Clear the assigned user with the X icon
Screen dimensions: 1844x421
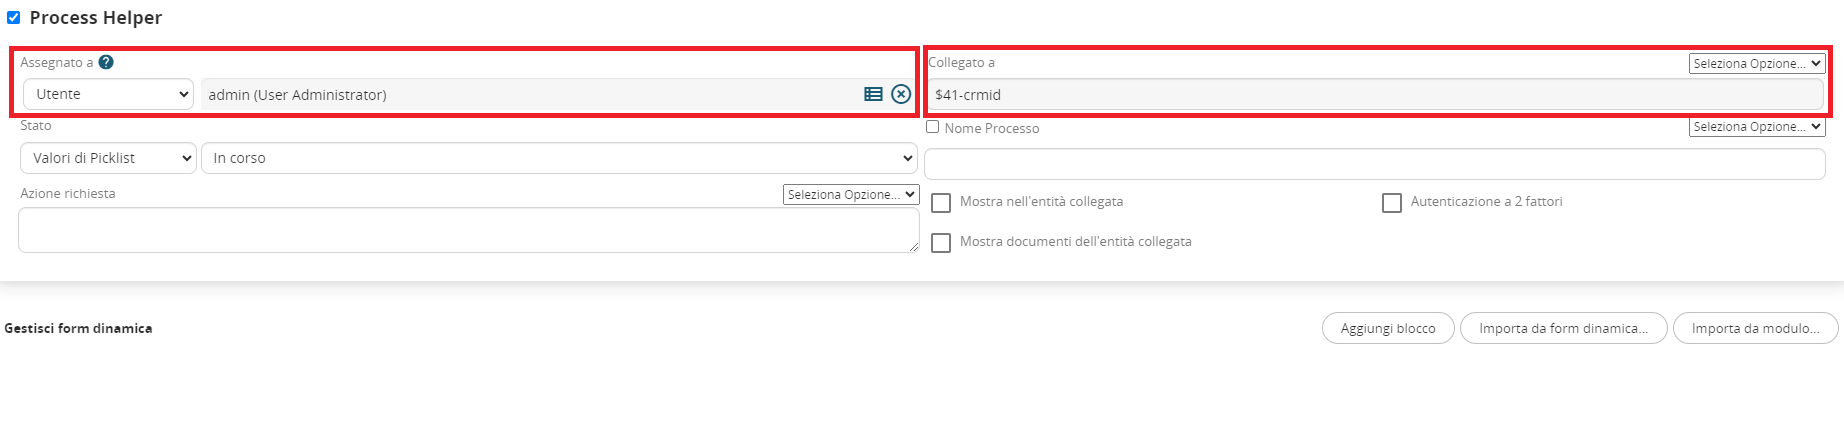pos(901,94)
